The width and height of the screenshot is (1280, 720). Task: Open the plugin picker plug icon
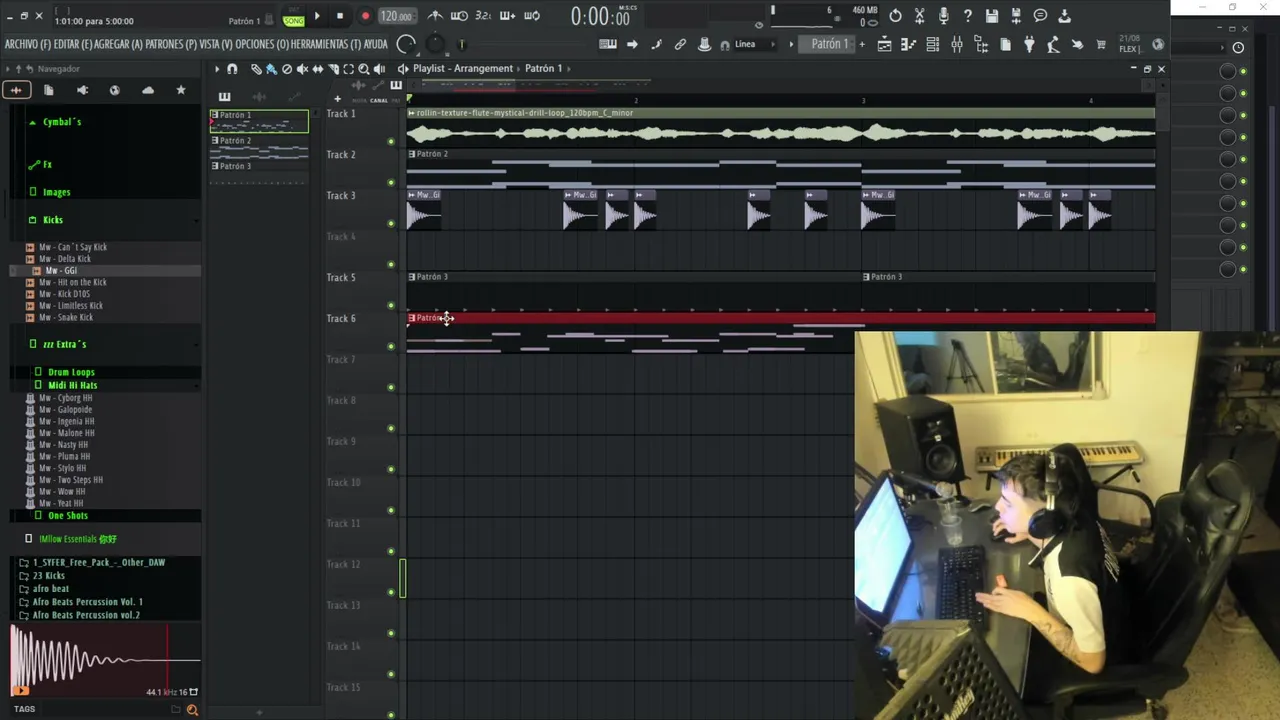pos(1029,44)
